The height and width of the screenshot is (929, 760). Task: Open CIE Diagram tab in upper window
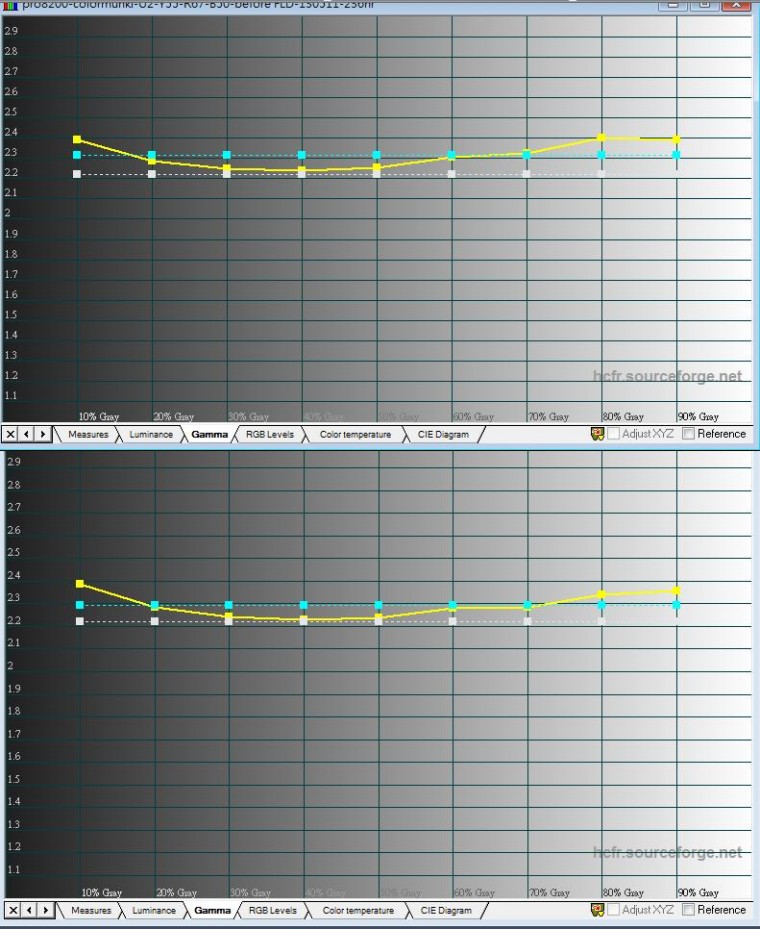click(x=443, y=434)
